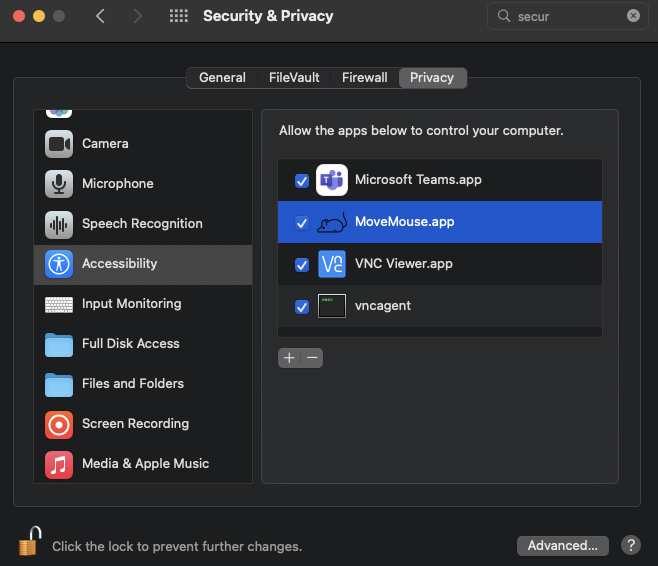Remove selected app with the minus button
This screenshot has width=658, height=566.
pos(312,358)
